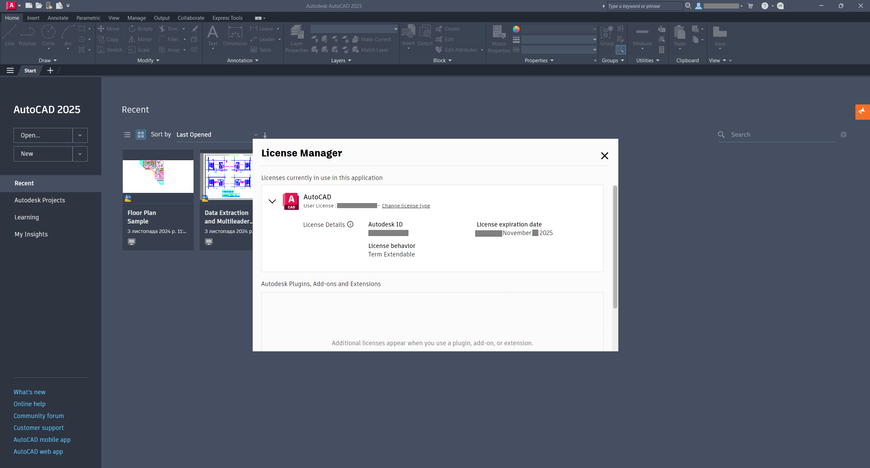
Task: Select Autodesk Projects in sidebar
Action: 39,200
